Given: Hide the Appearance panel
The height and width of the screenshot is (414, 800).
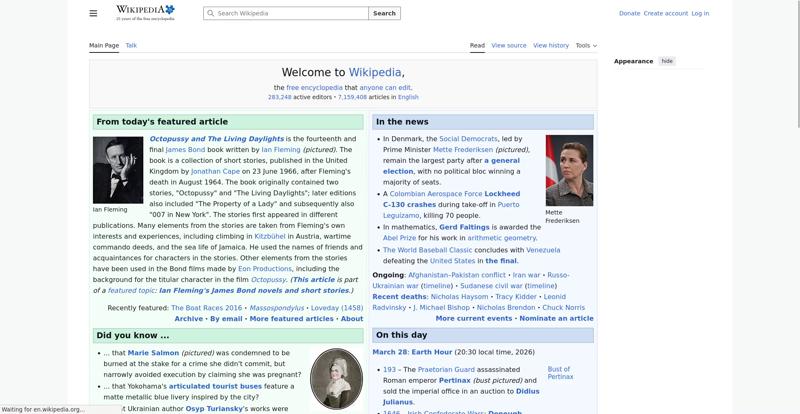Looking at the screenshot, I should click(x=667, y=61).
